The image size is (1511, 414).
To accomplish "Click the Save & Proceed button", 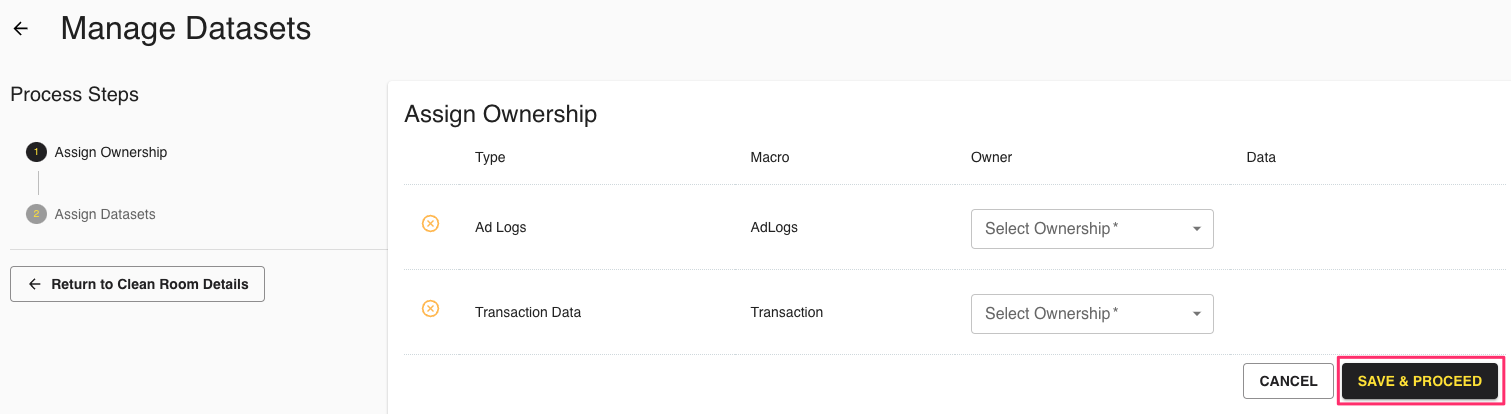I will (x=1419, y=381).
